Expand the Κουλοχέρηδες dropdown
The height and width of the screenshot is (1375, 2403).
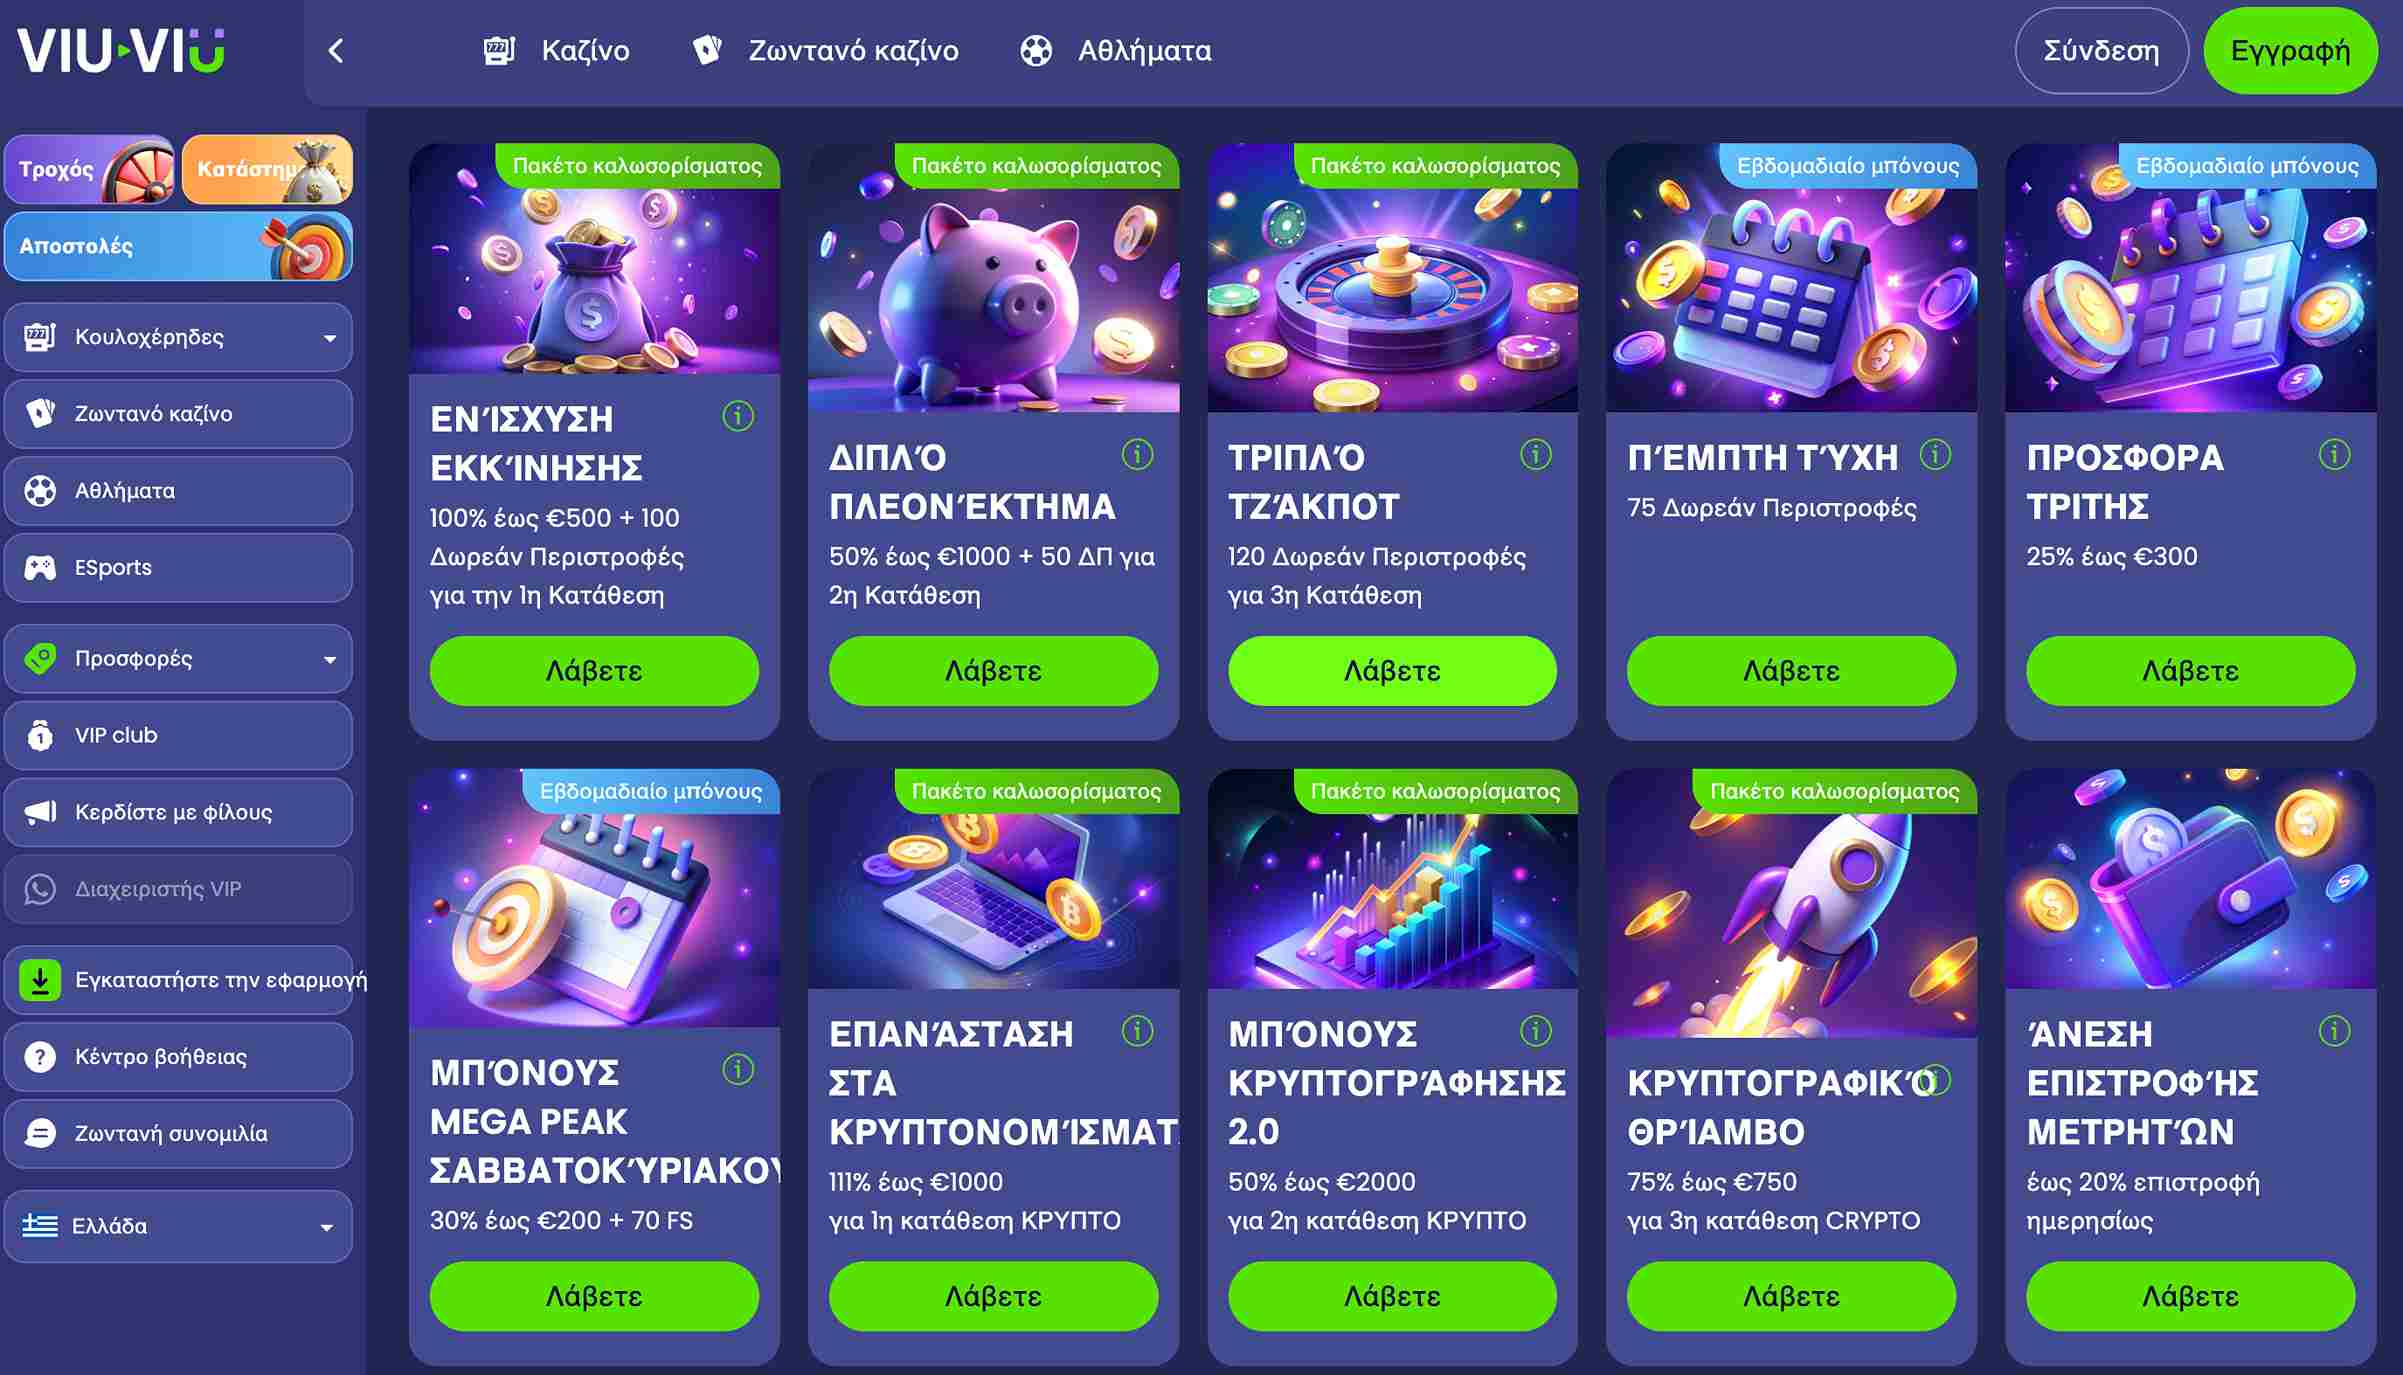tap(179, 337)
